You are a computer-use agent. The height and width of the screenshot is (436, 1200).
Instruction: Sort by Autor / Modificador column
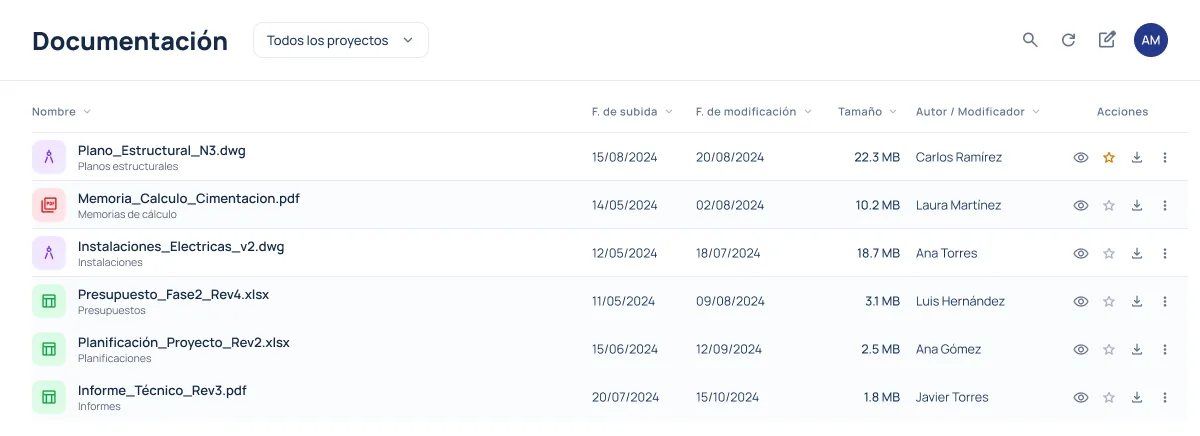pyautogui.click(x=978, y=112)
